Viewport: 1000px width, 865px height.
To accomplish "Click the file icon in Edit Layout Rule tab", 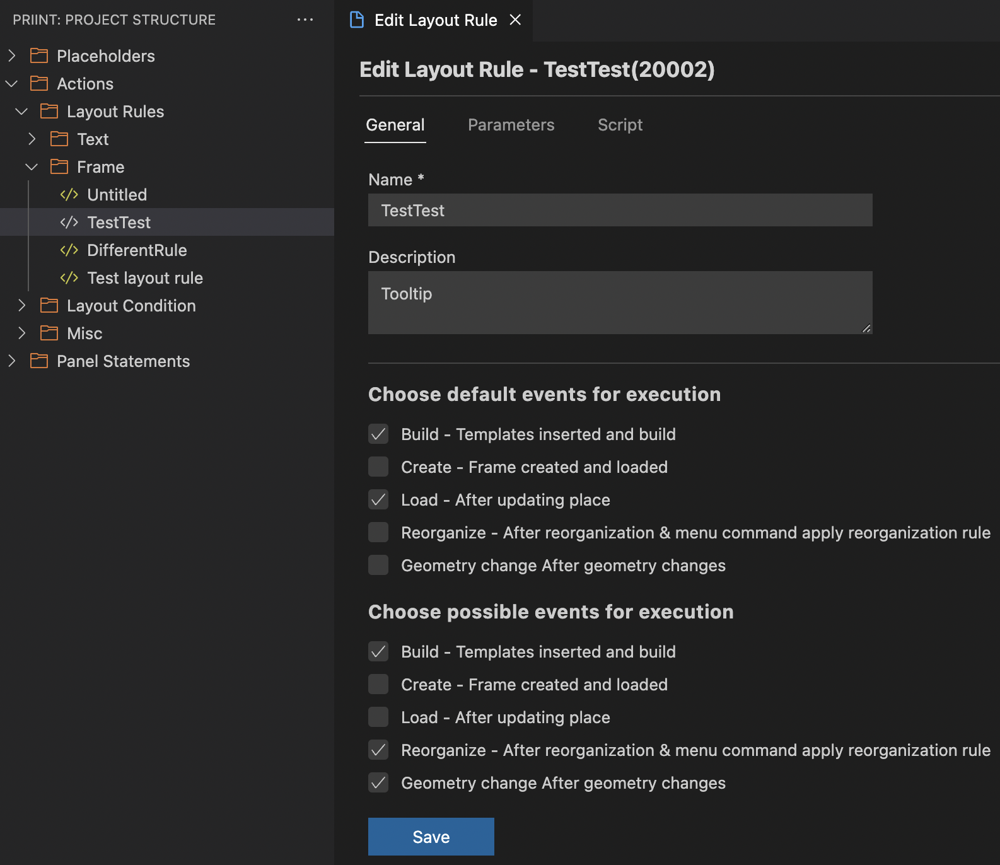I will click(x=357, y=20).
